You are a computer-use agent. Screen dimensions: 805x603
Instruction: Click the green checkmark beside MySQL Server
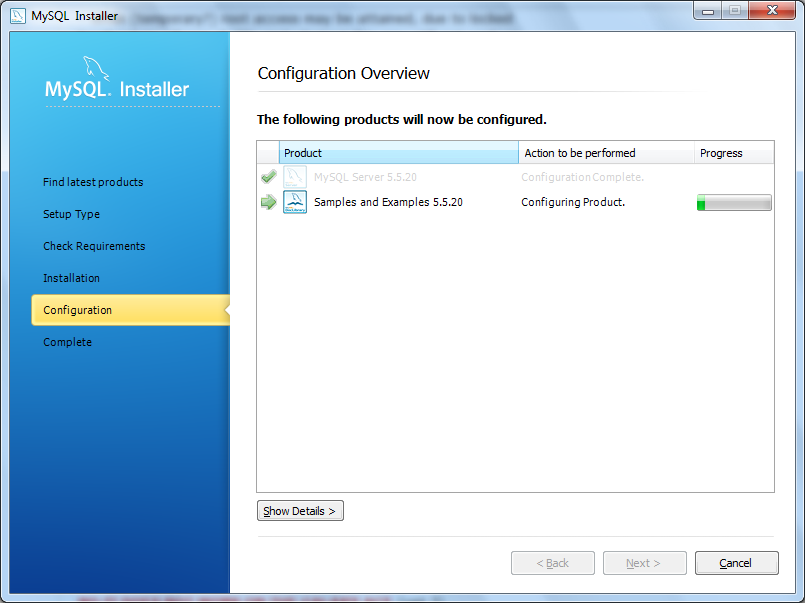[269, 177]
